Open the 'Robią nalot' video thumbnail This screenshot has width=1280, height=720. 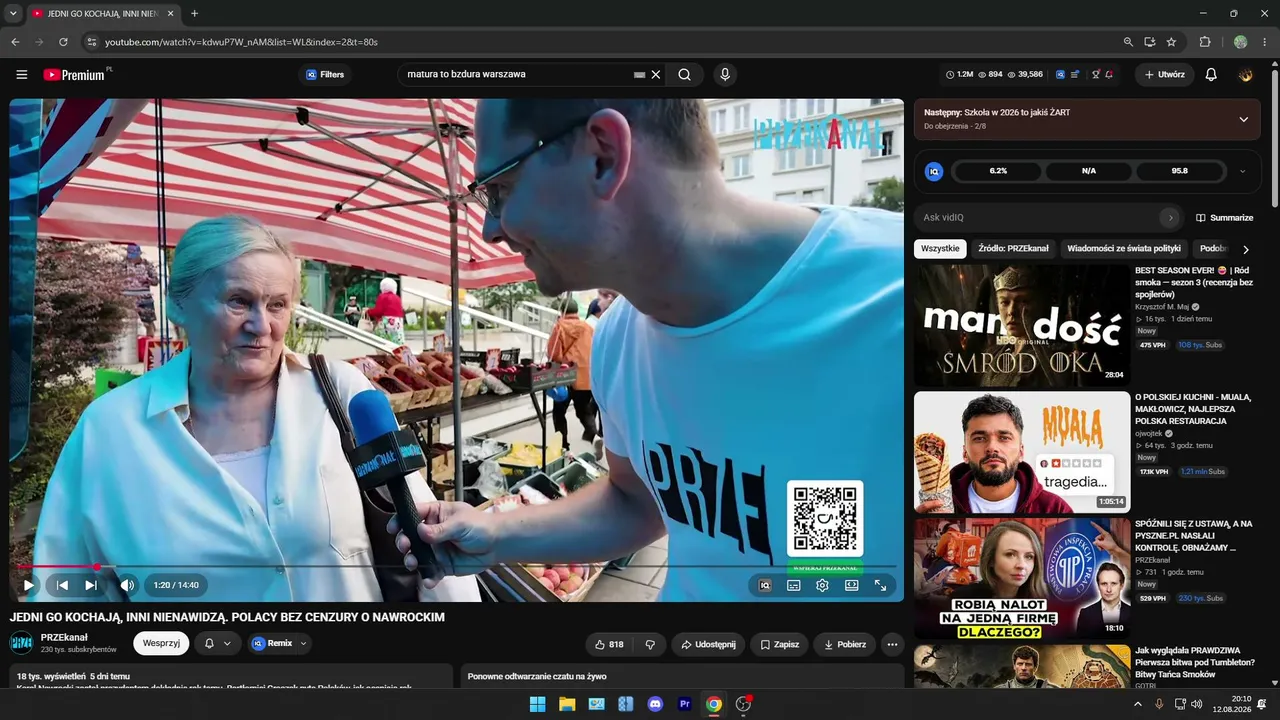(x=1022, y=578)
